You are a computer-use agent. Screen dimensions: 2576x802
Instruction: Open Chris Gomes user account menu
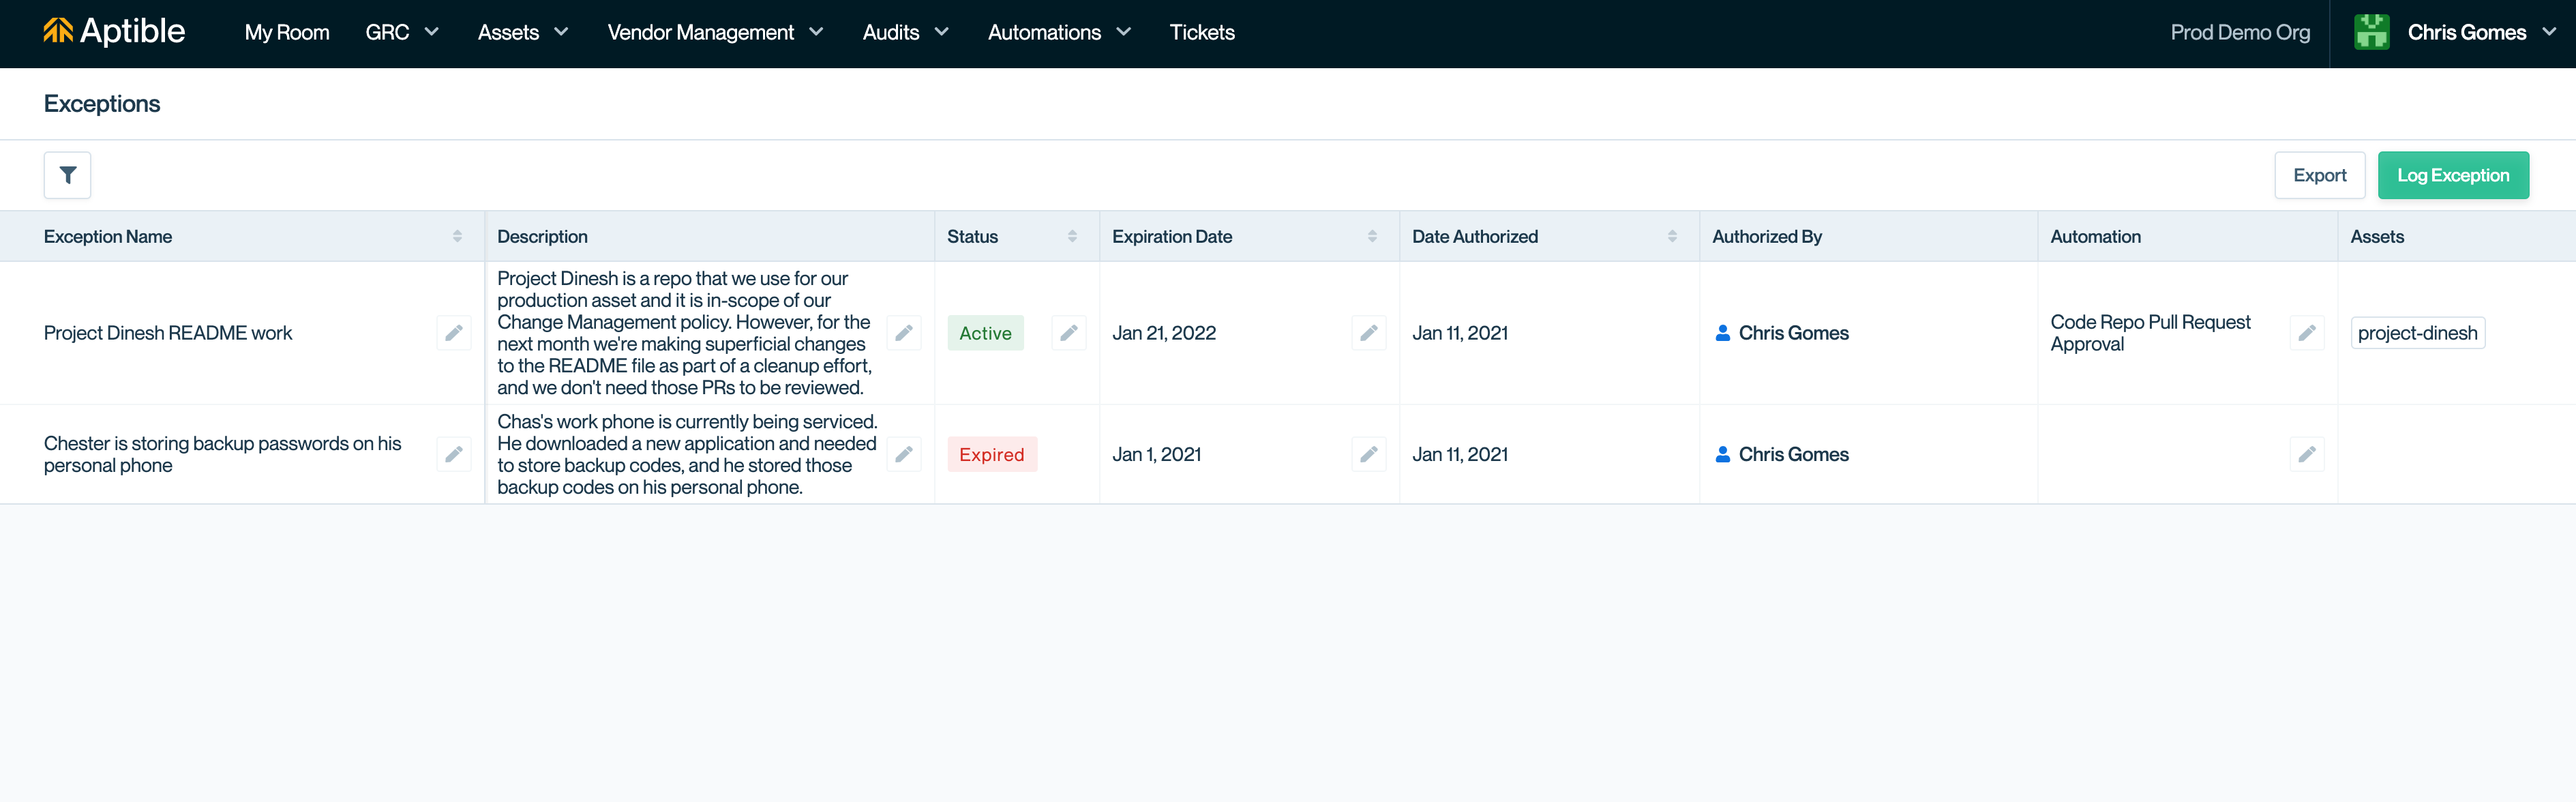point(2466,32)
